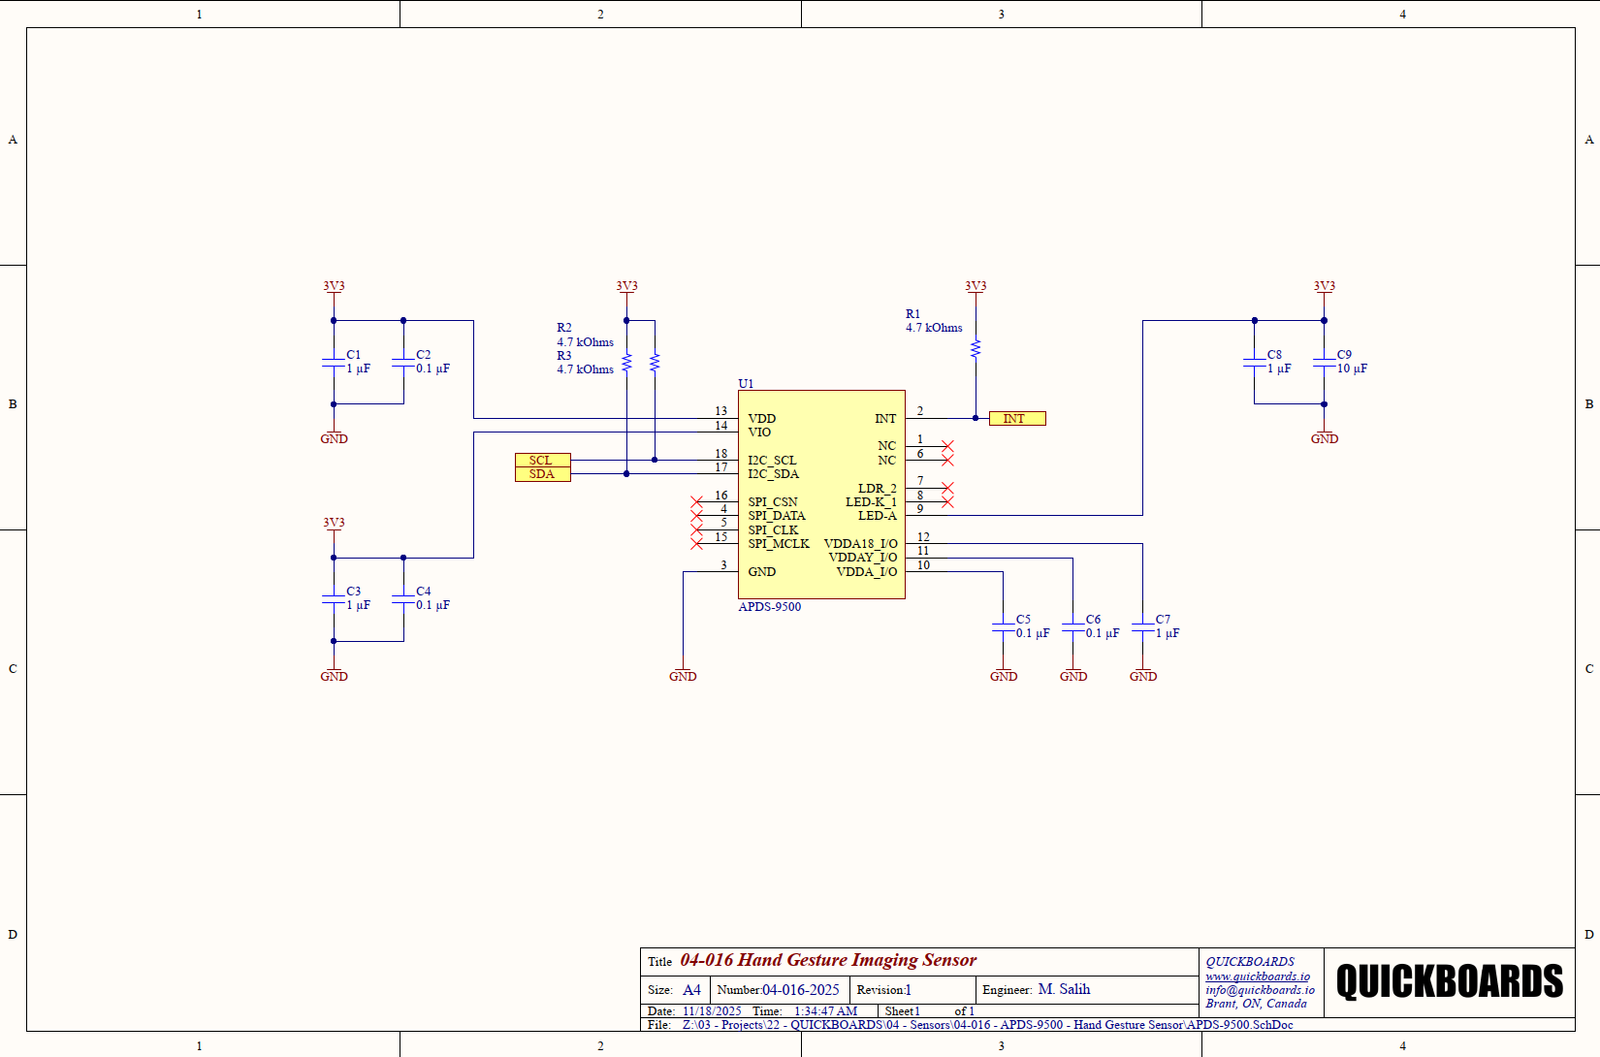1600x1057 pixels.
Task: Select the QUICKBOARDS logo in title block
Action: (x=1449, y=982)
